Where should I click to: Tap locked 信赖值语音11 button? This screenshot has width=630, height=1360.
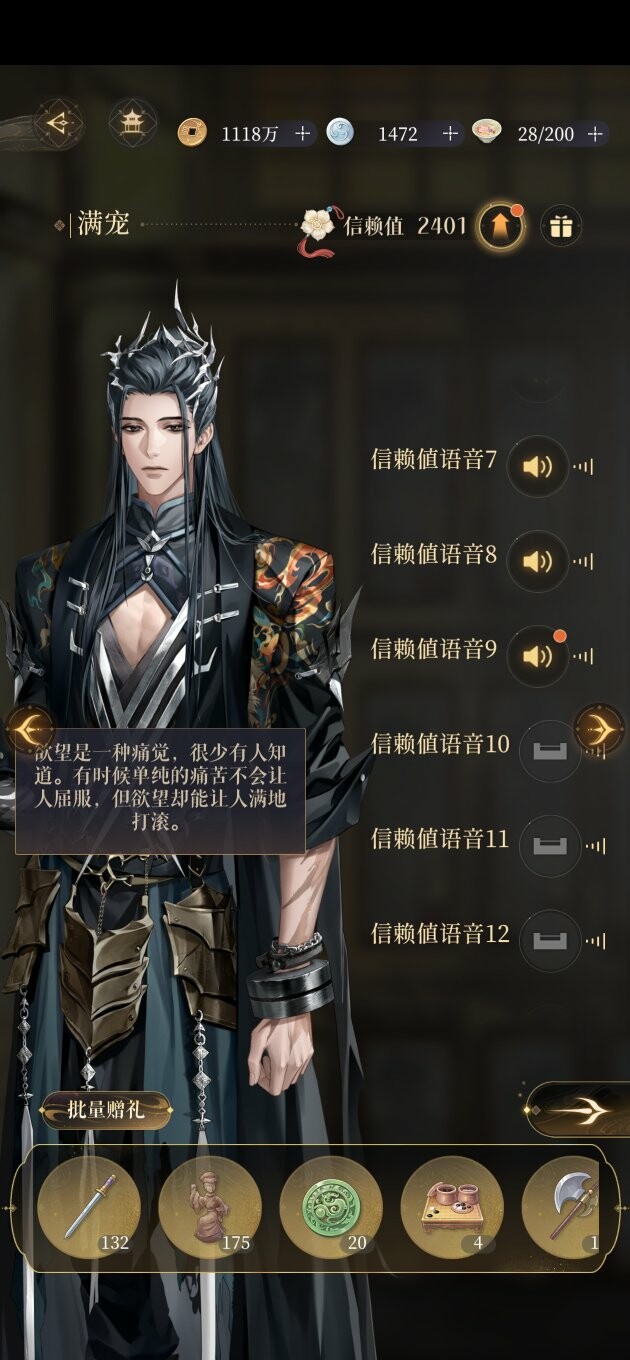pos(550,846)
